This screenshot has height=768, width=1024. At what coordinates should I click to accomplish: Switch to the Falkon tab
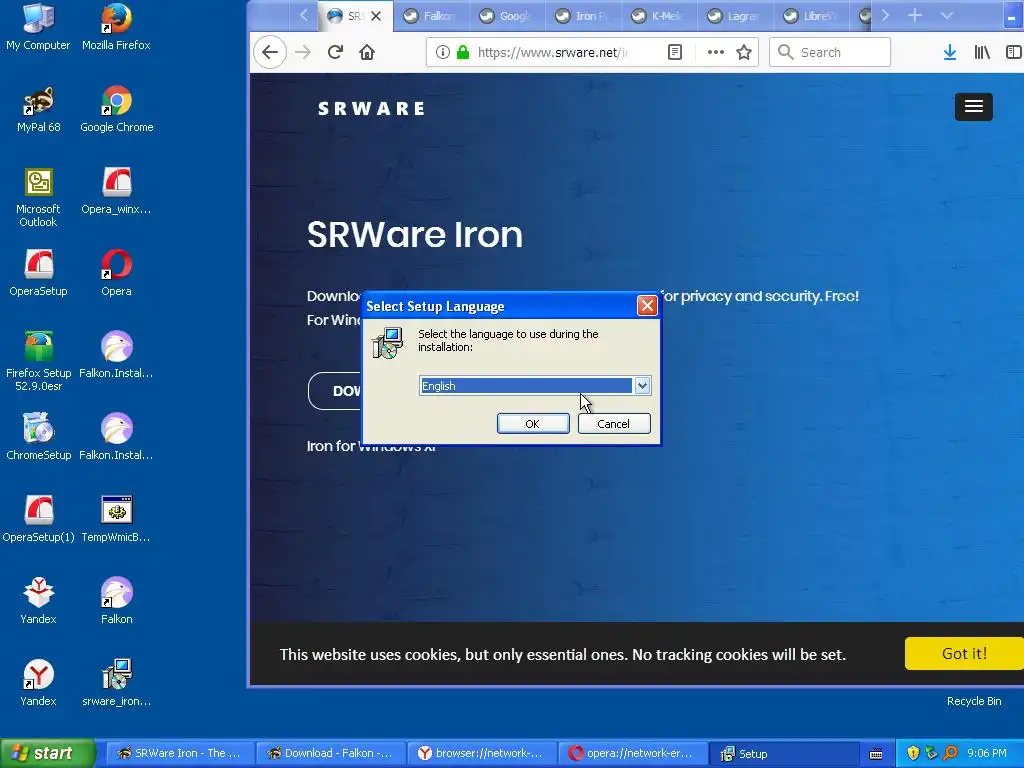pyautogui.click(x=430, y=16)
